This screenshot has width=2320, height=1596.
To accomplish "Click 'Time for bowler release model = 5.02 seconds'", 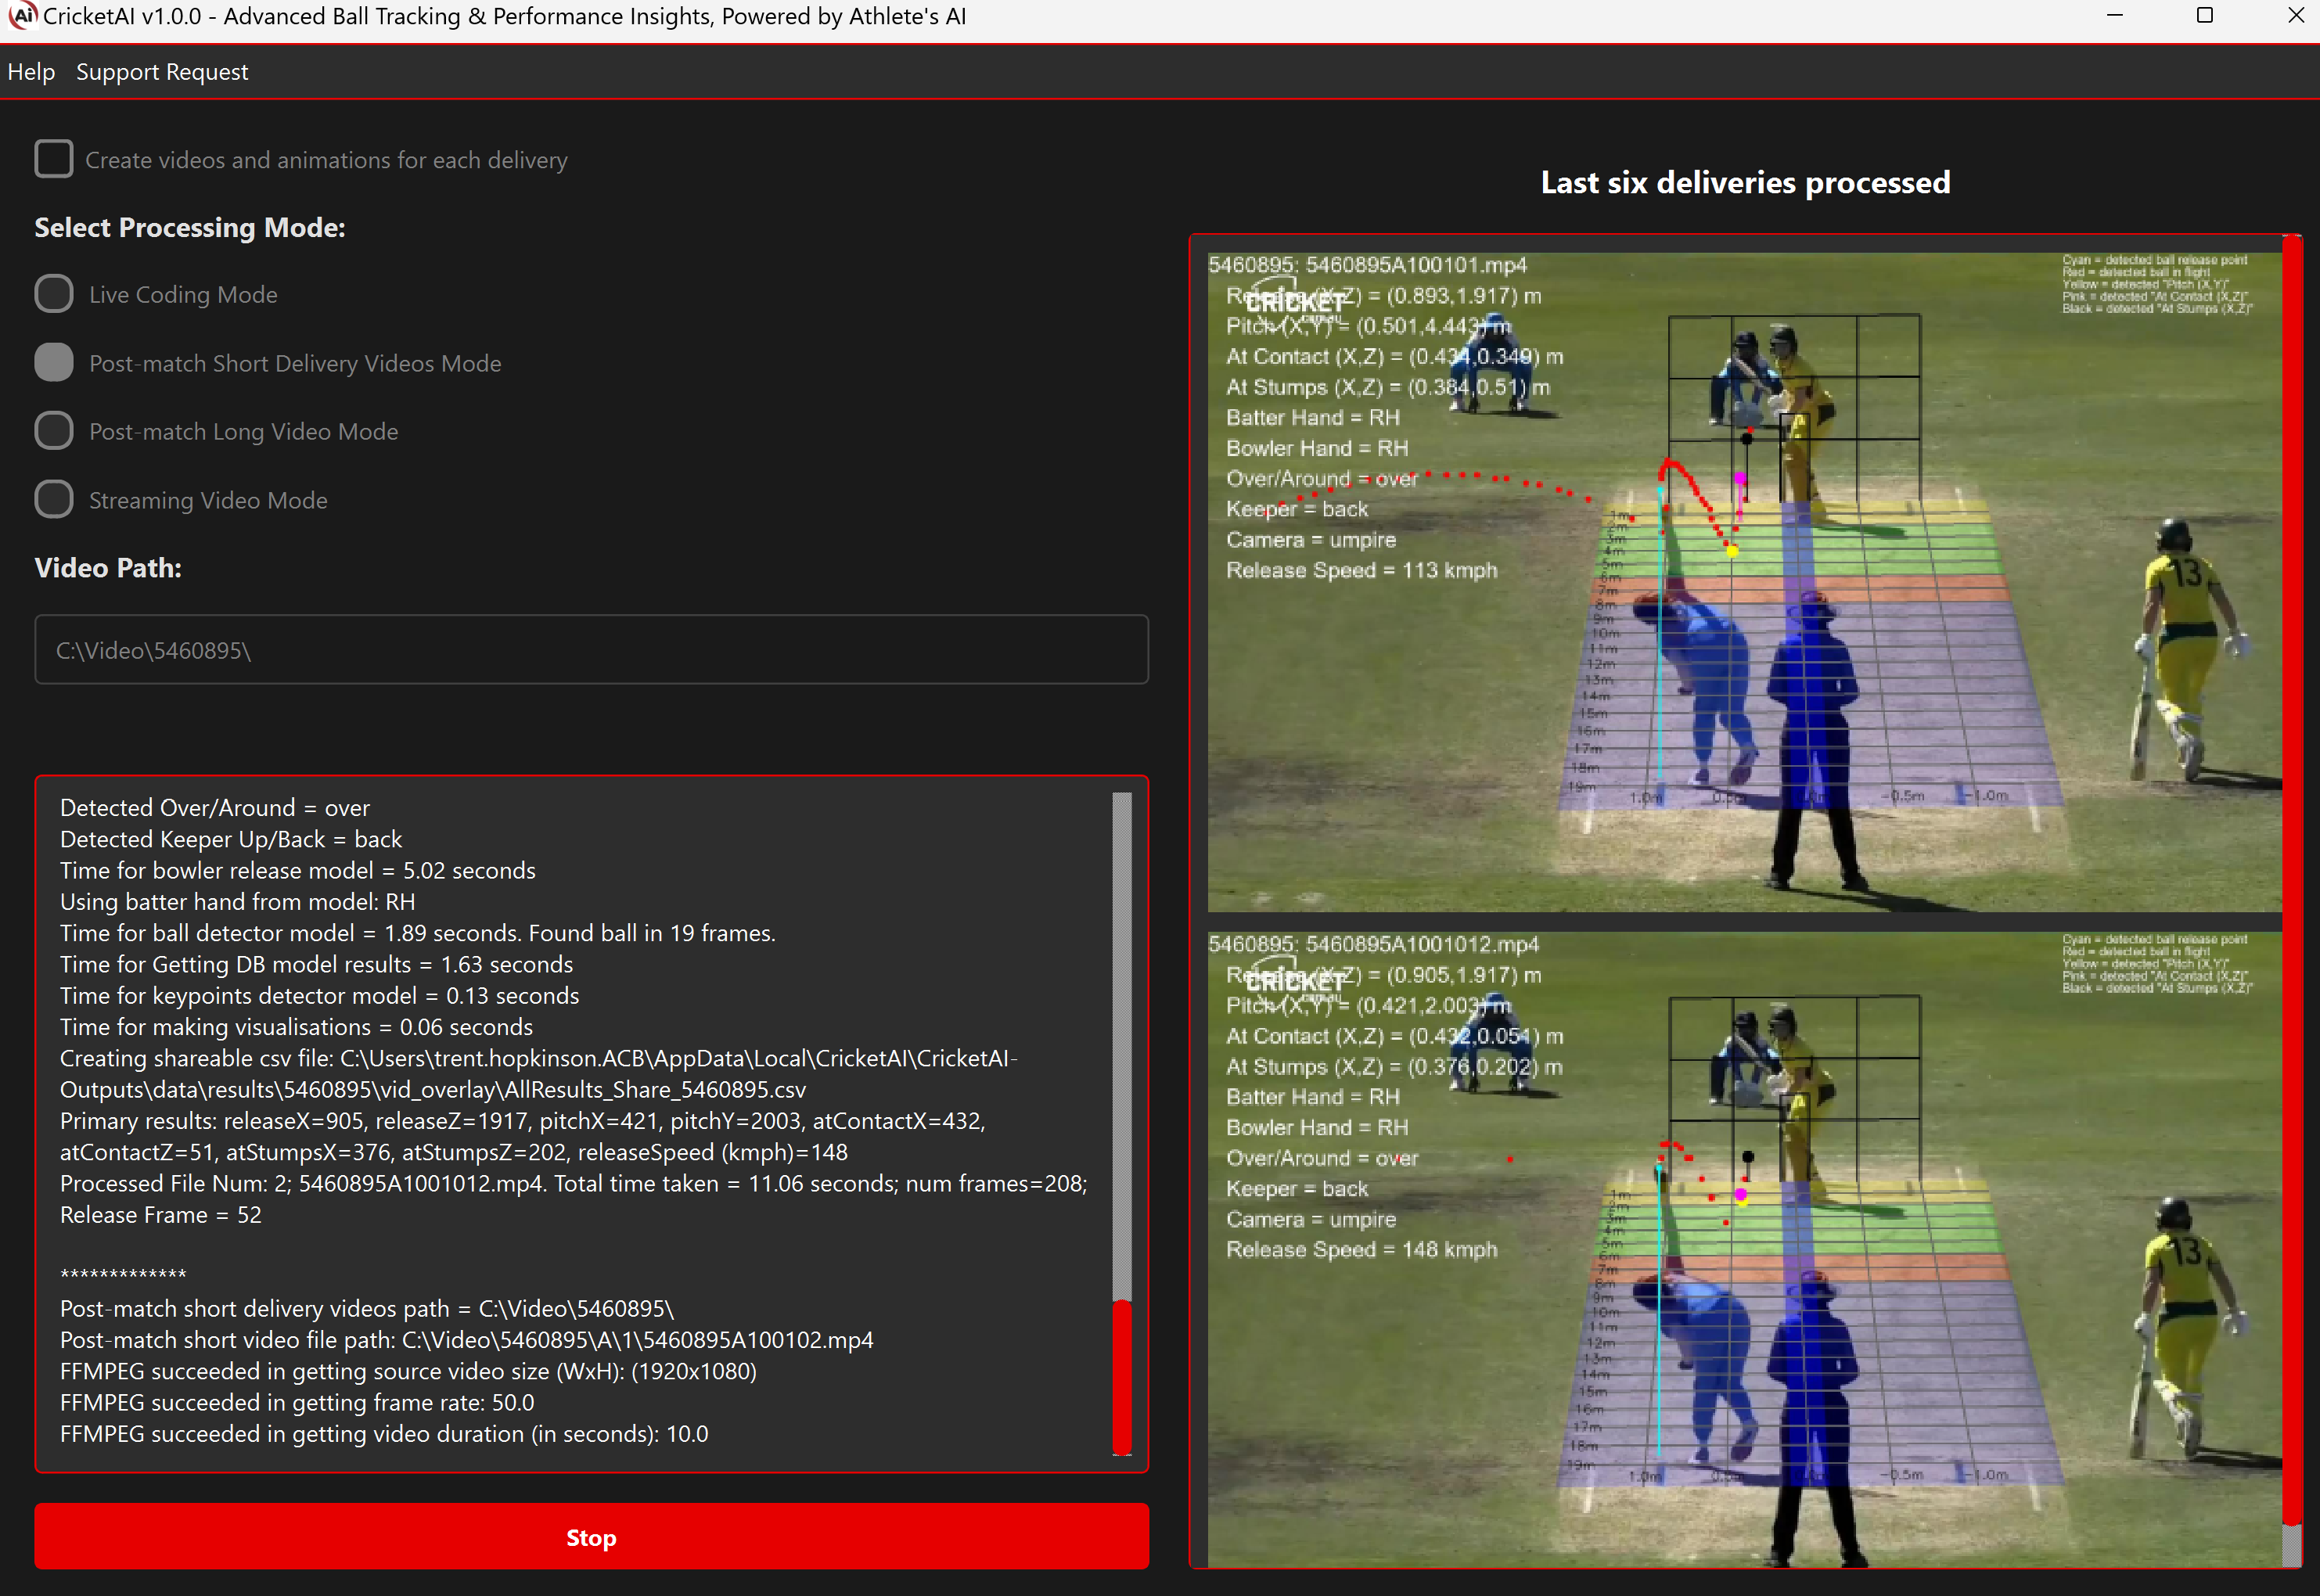I will pos(298,871).
